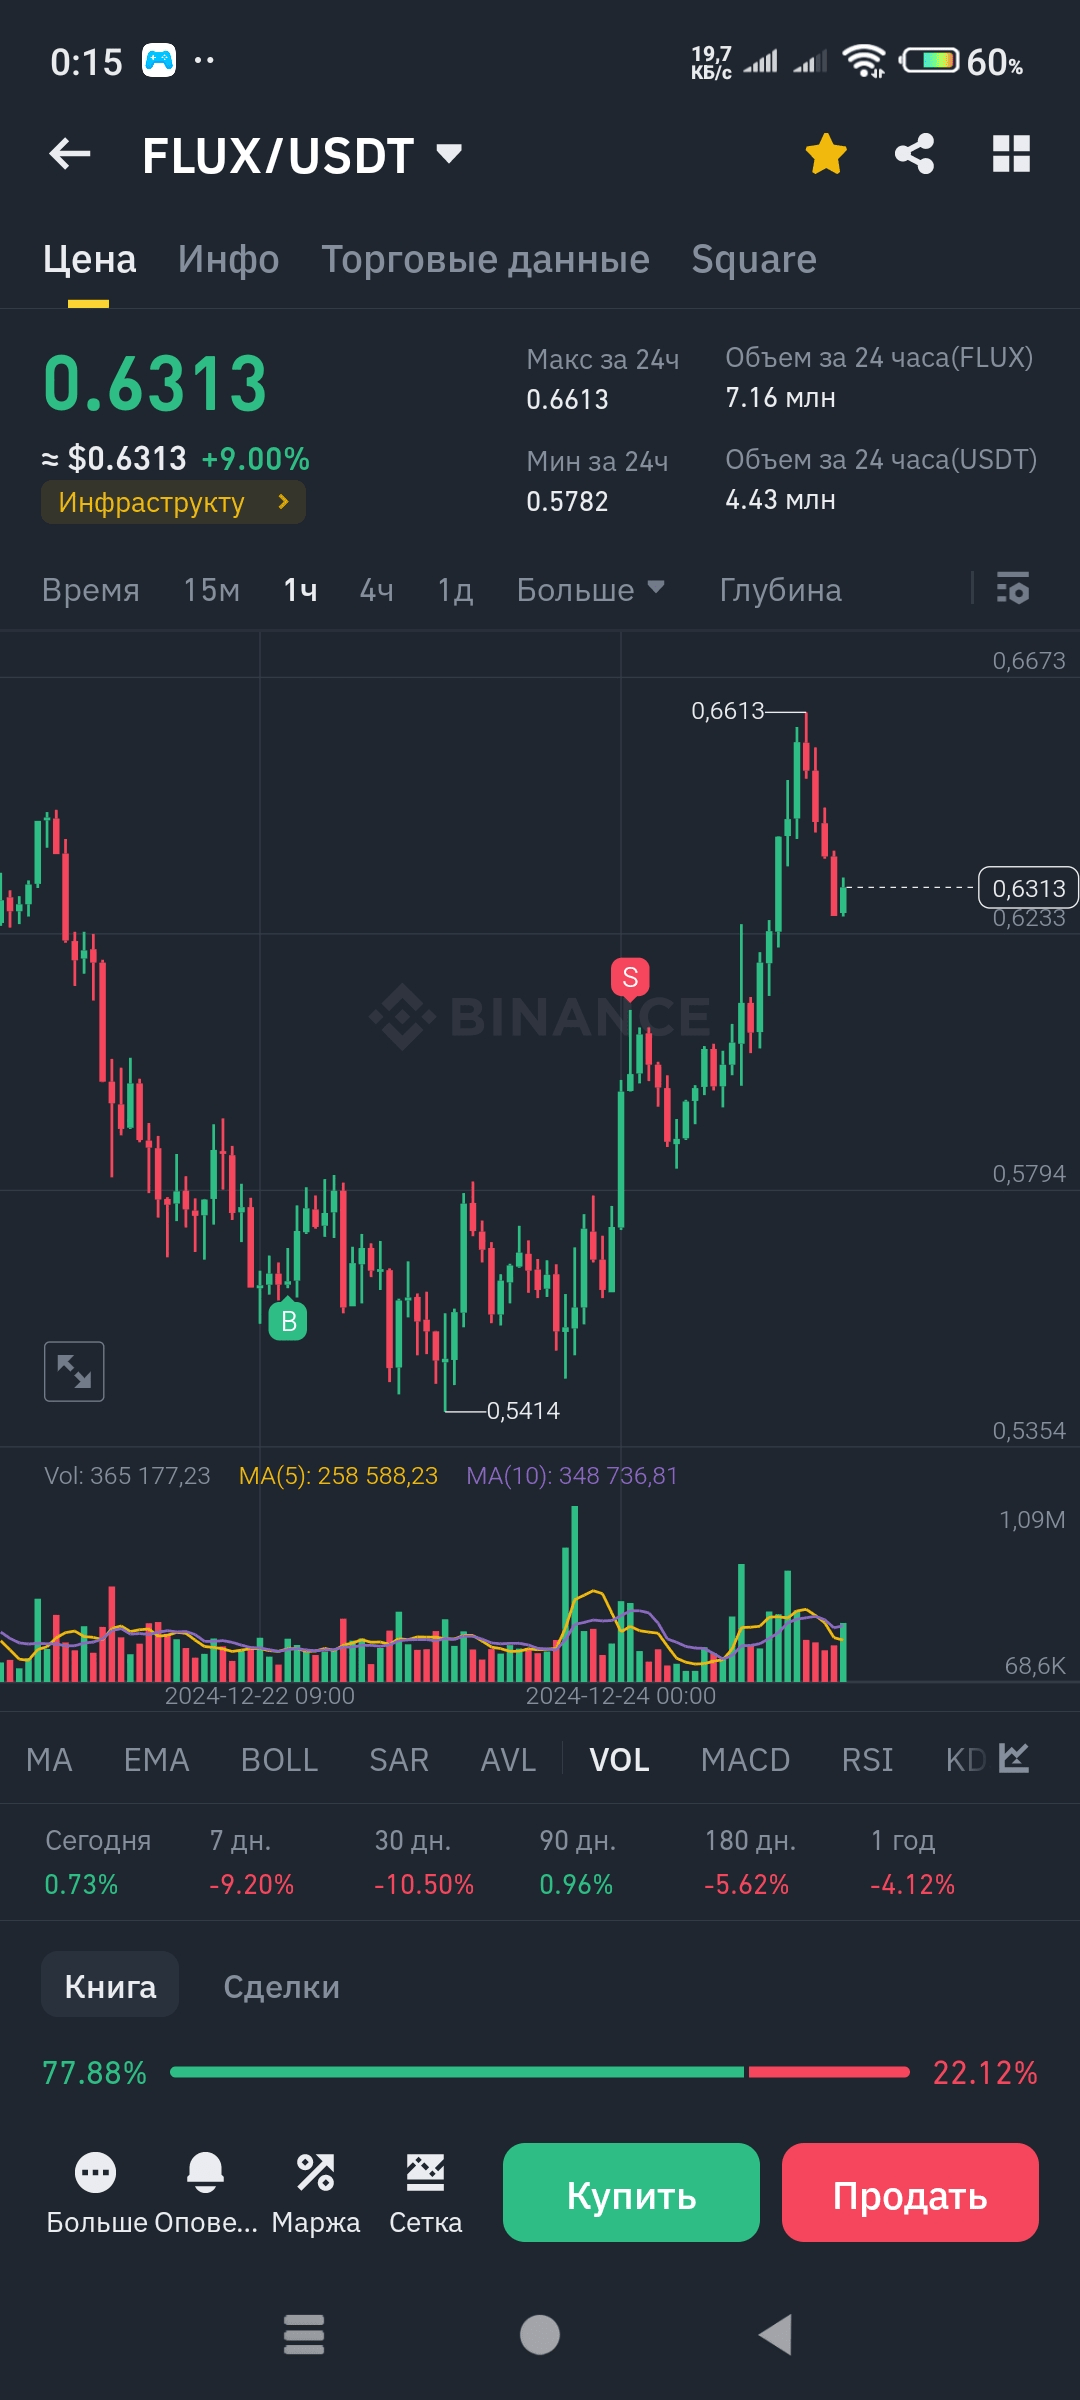Select the 4ч timeframe
The image size is (1080, 2400).
click(x=376, y=590)
